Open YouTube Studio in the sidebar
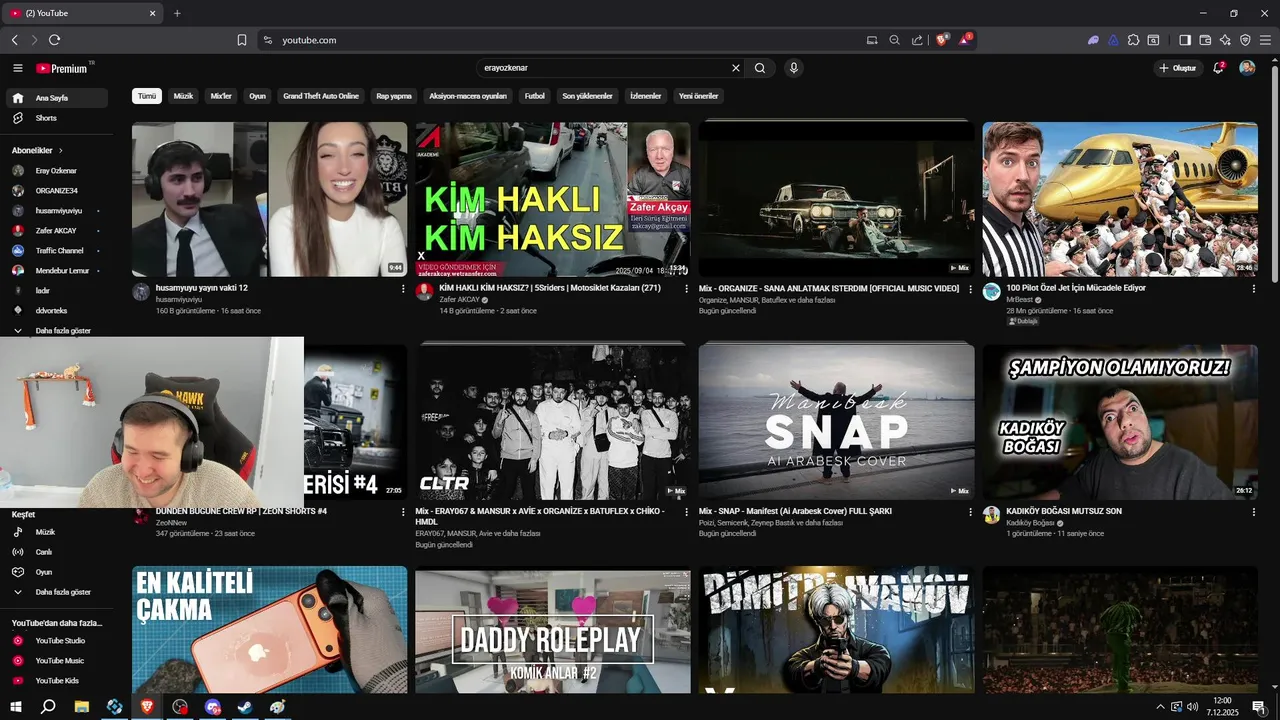The image size is (1280, 720). tap(57, 641)
